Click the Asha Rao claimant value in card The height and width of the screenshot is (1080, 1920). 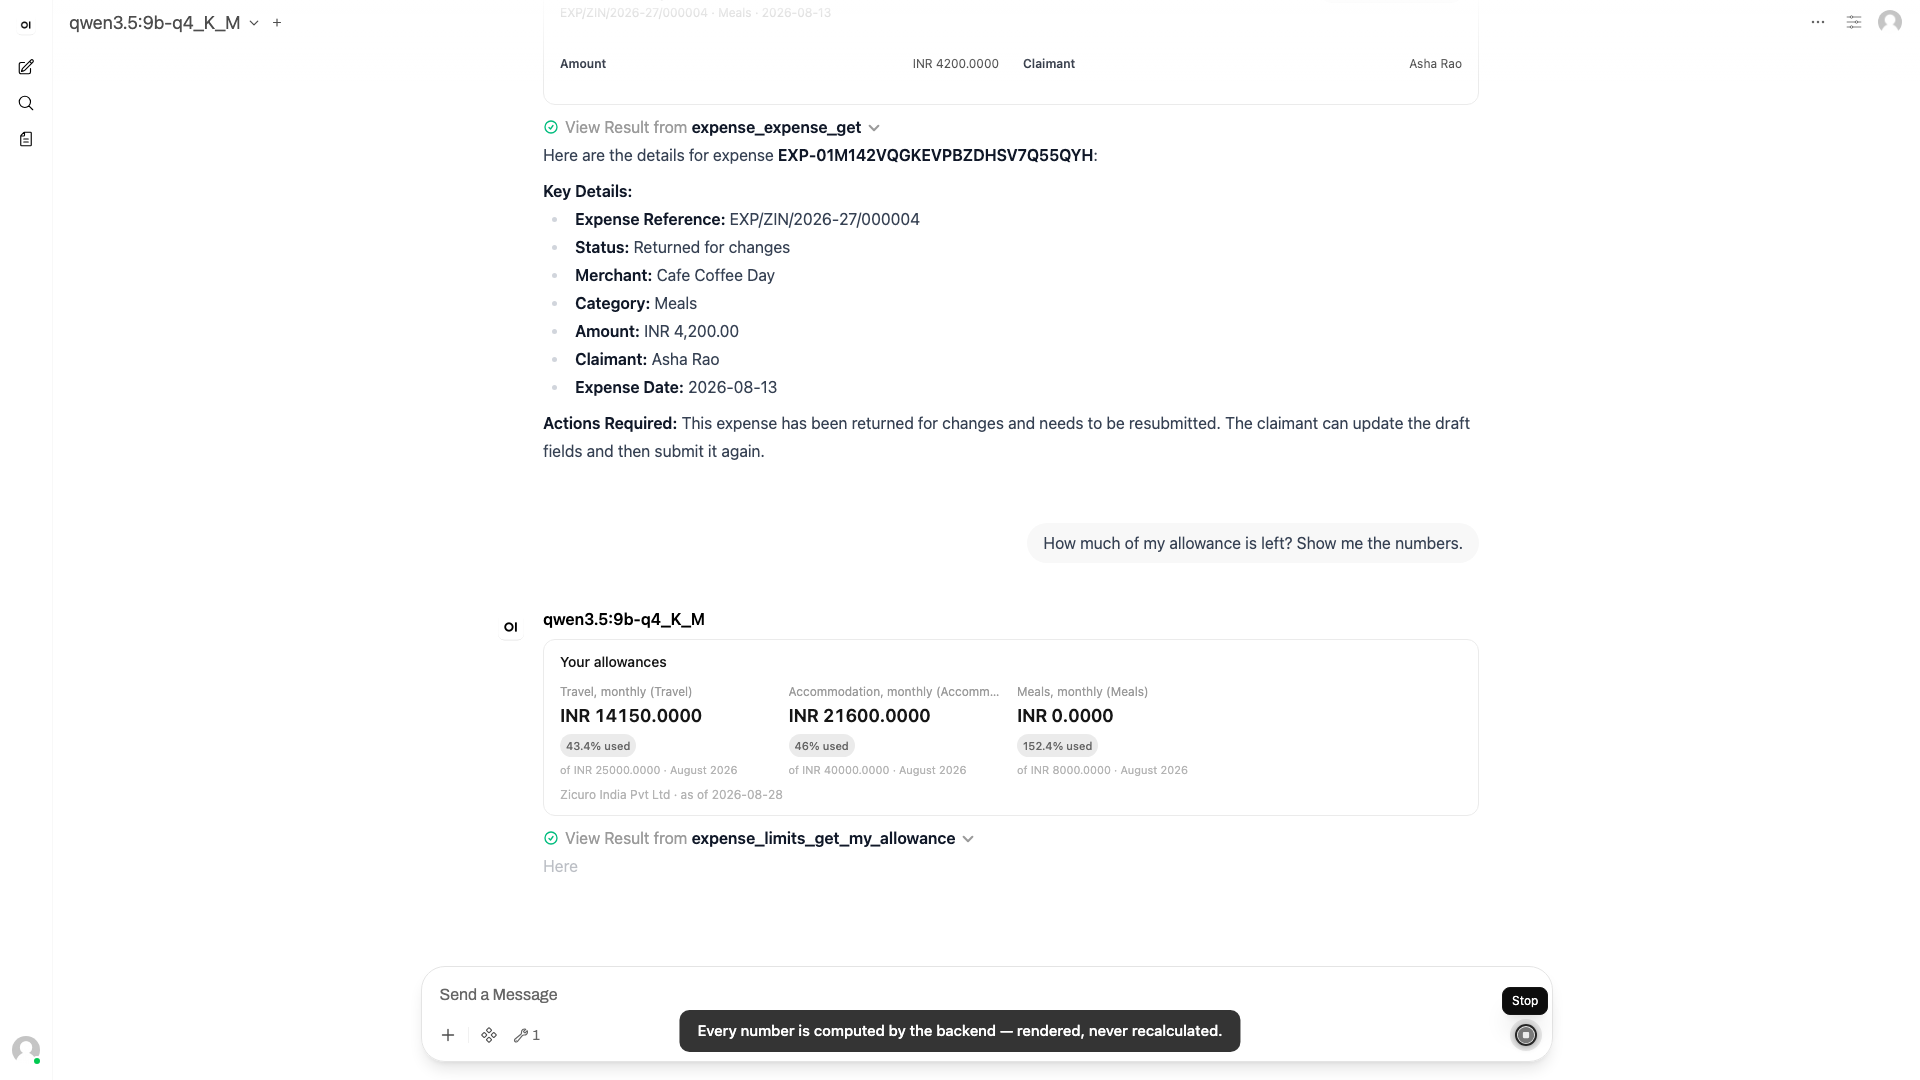[1435, 64]
